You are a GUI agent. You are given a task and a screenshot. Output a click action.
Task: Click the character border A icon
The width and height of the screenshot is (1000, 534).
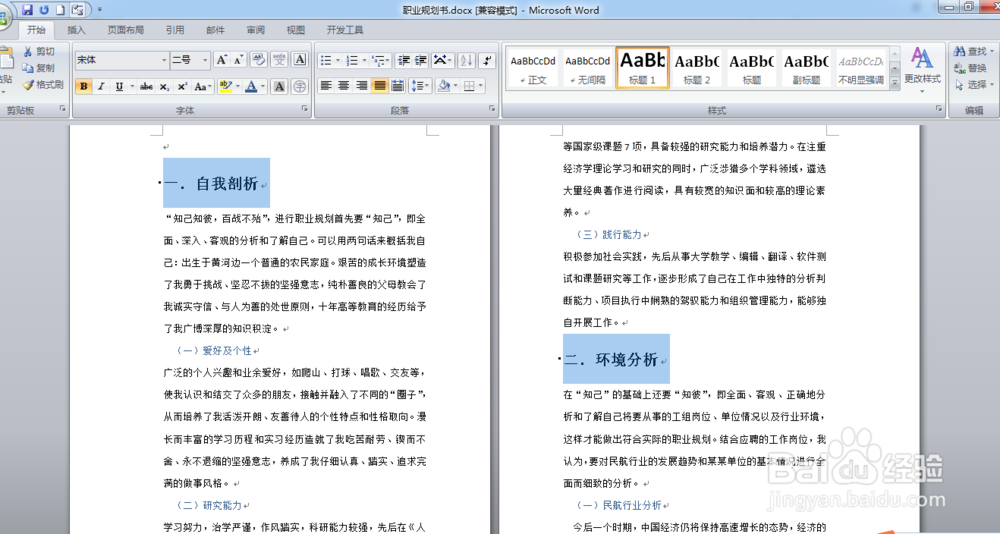pos(299,60)
